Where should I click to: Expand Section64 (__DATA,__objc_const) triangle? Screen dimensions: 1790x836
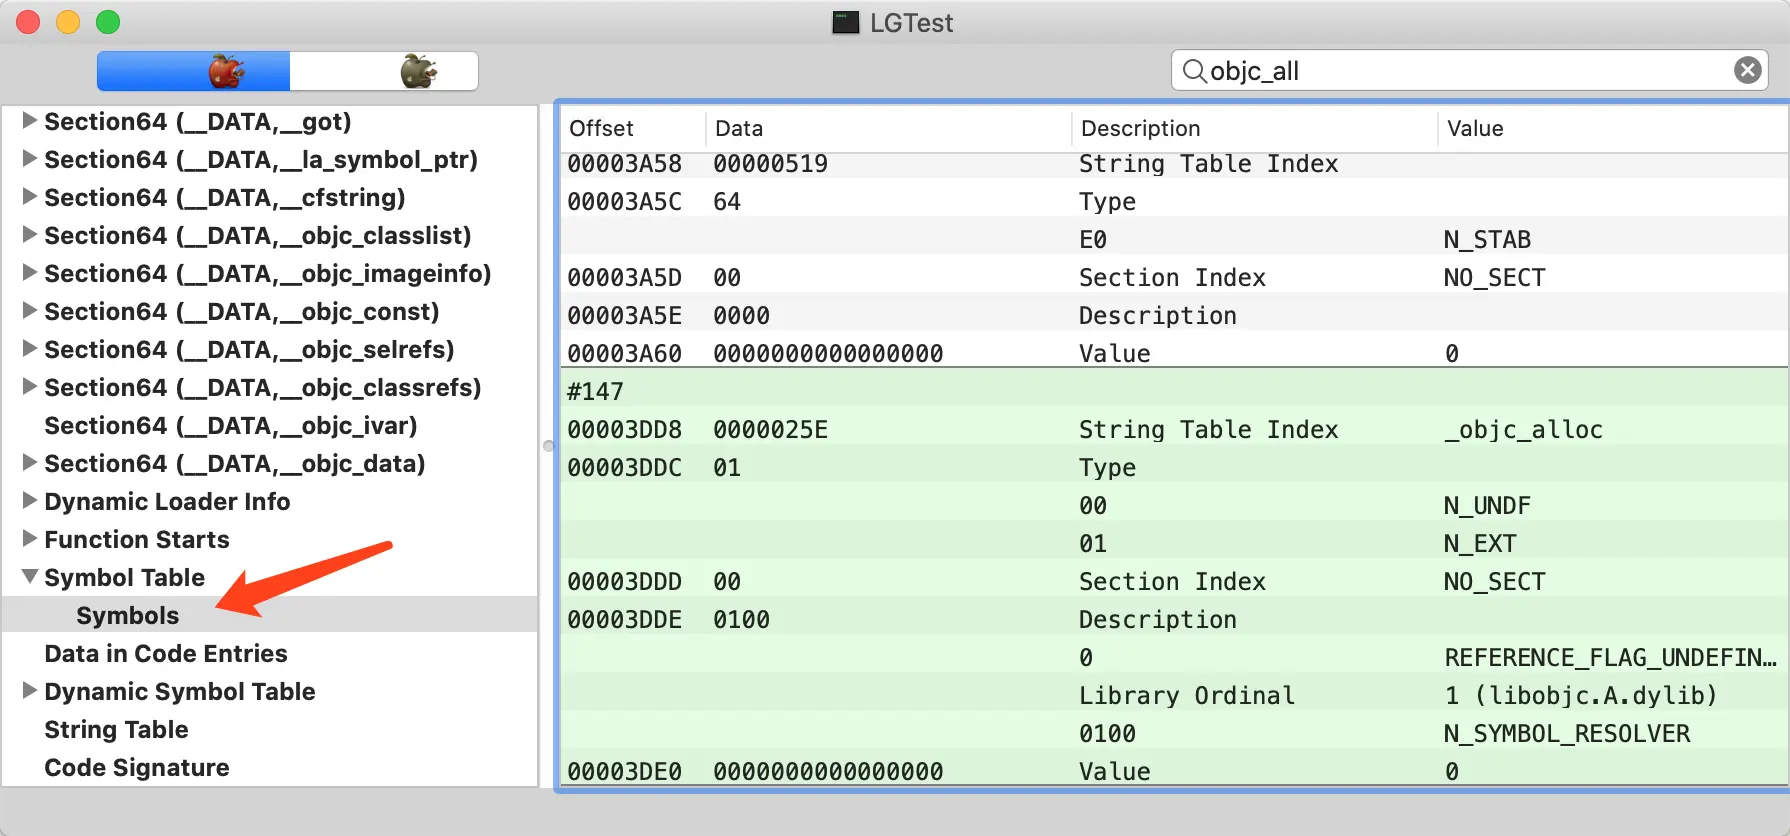(30, 311)
